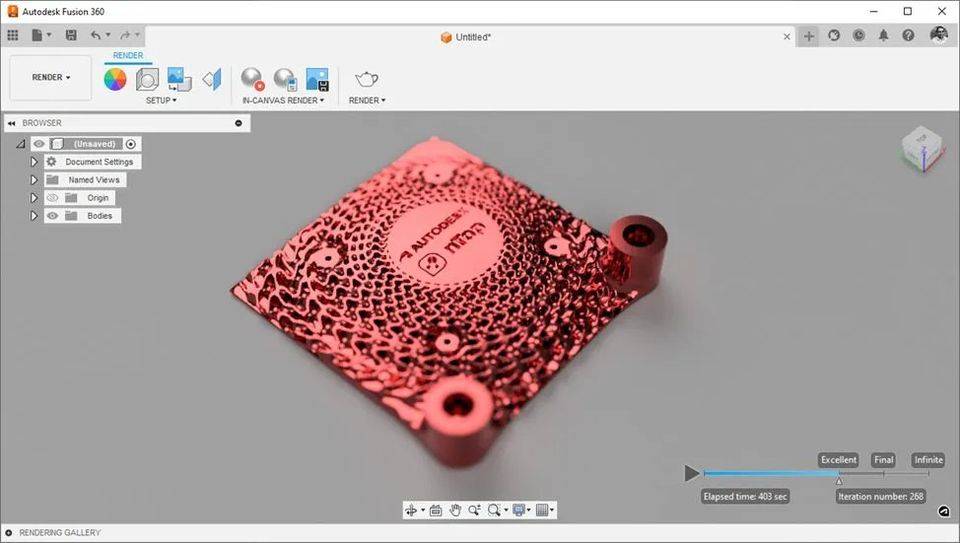Screen dimensions: 960x543
Task: Activate the Unsaved component radio button
Action: (x=130, y=144)
